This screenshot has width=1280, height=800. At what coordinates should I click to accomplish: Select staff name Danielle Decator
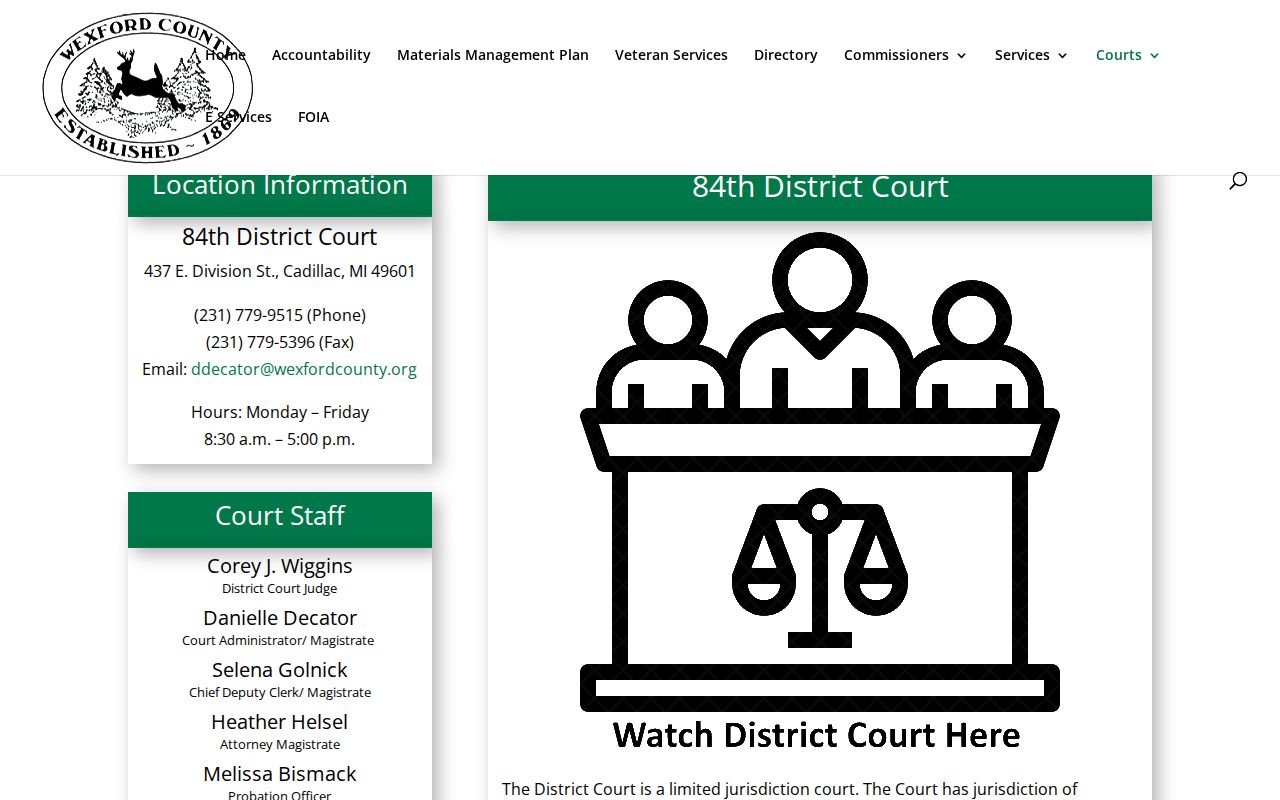click(280, 618)
